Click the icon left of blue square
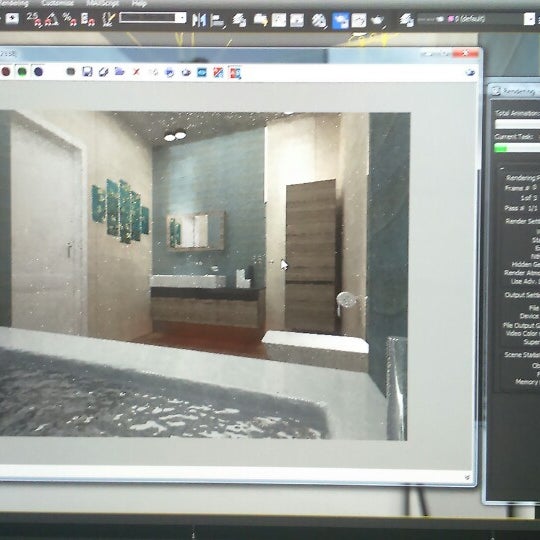Screen dimensions: 540x540 [186, 72]
